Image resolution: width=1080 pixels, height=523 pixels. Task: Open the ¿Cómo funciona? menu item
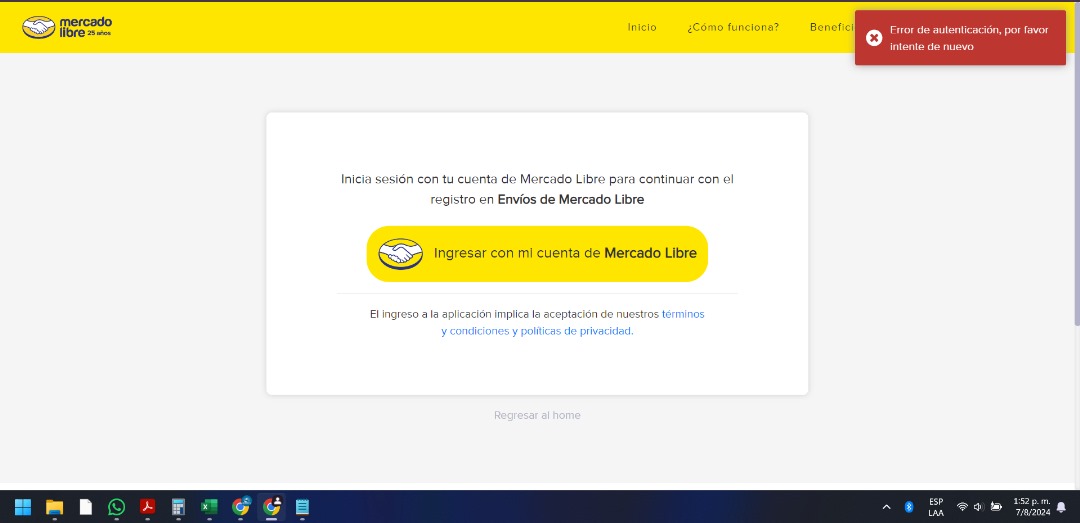pyautogui.click(x=733, y=28)
